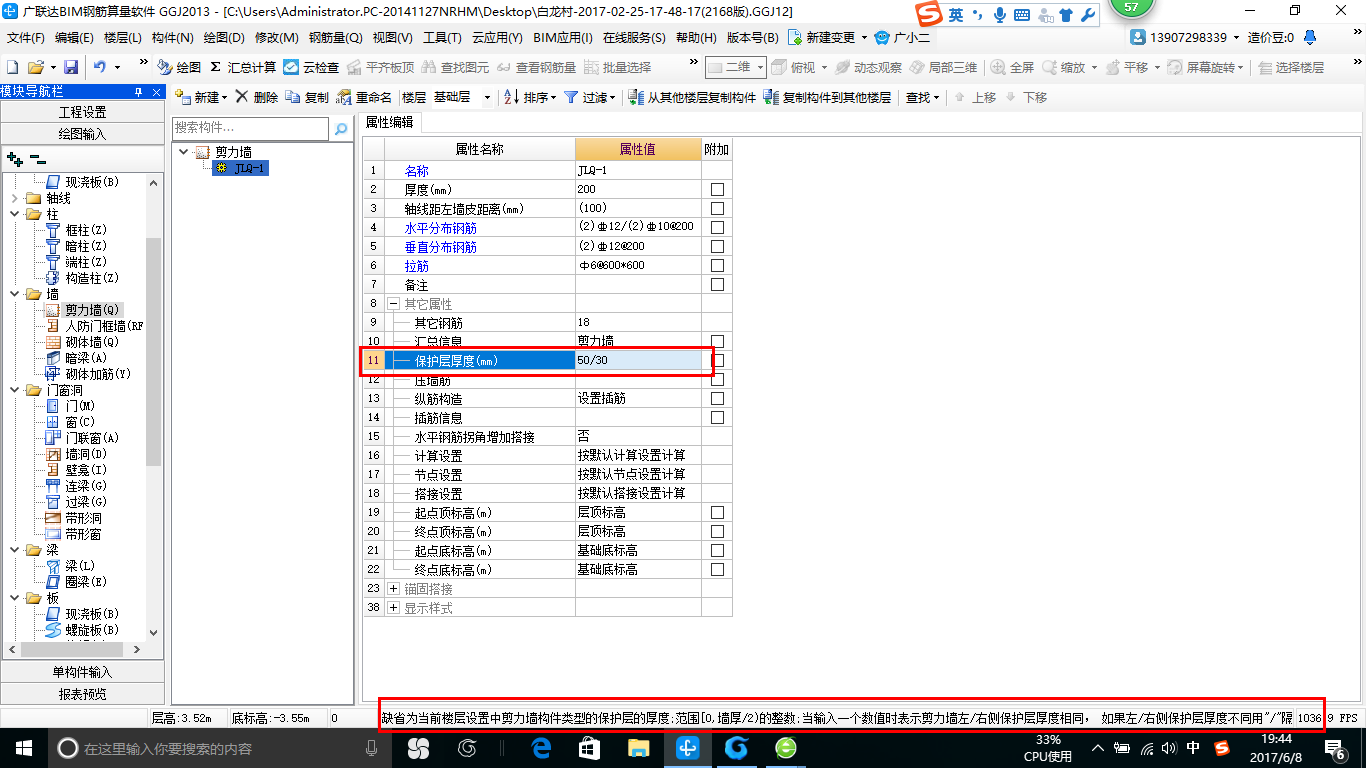
Task: Click the 单构件输入 button
Action: [82, 672]
